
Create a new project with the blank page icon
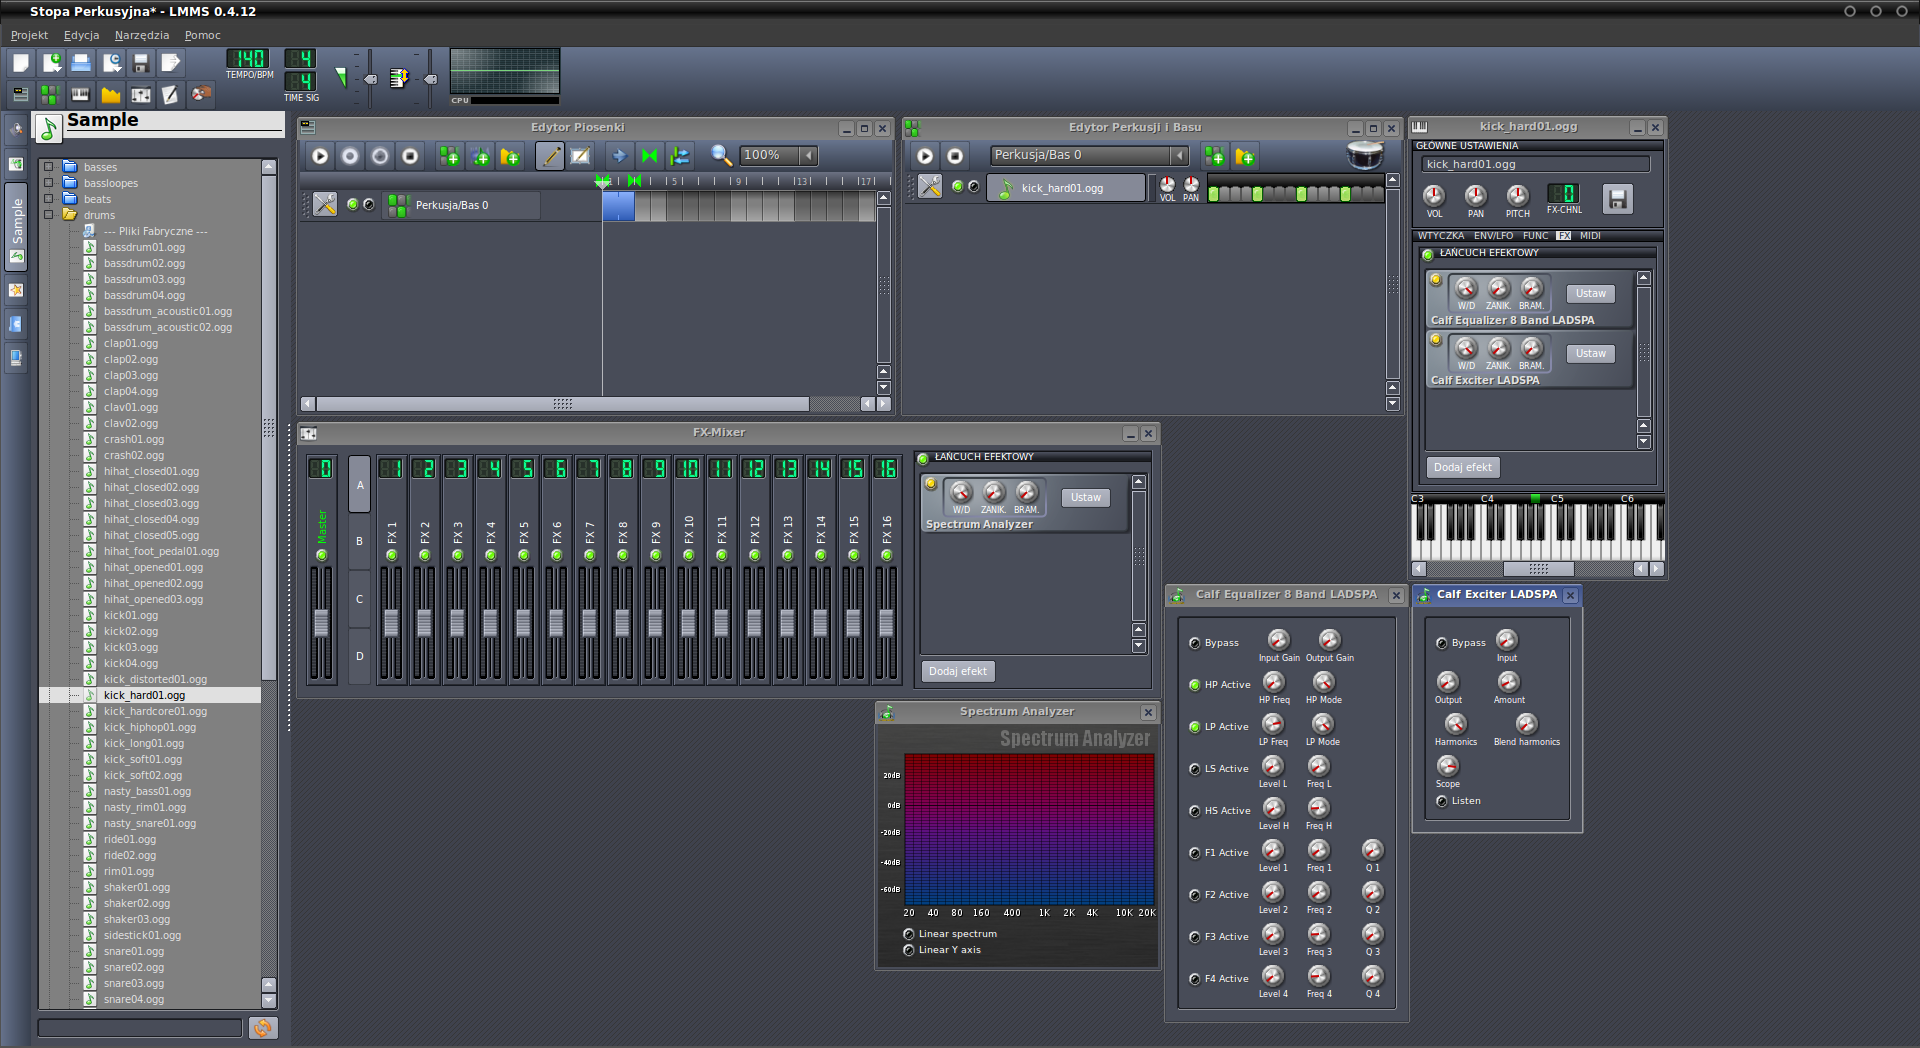[x=20, y=63]
